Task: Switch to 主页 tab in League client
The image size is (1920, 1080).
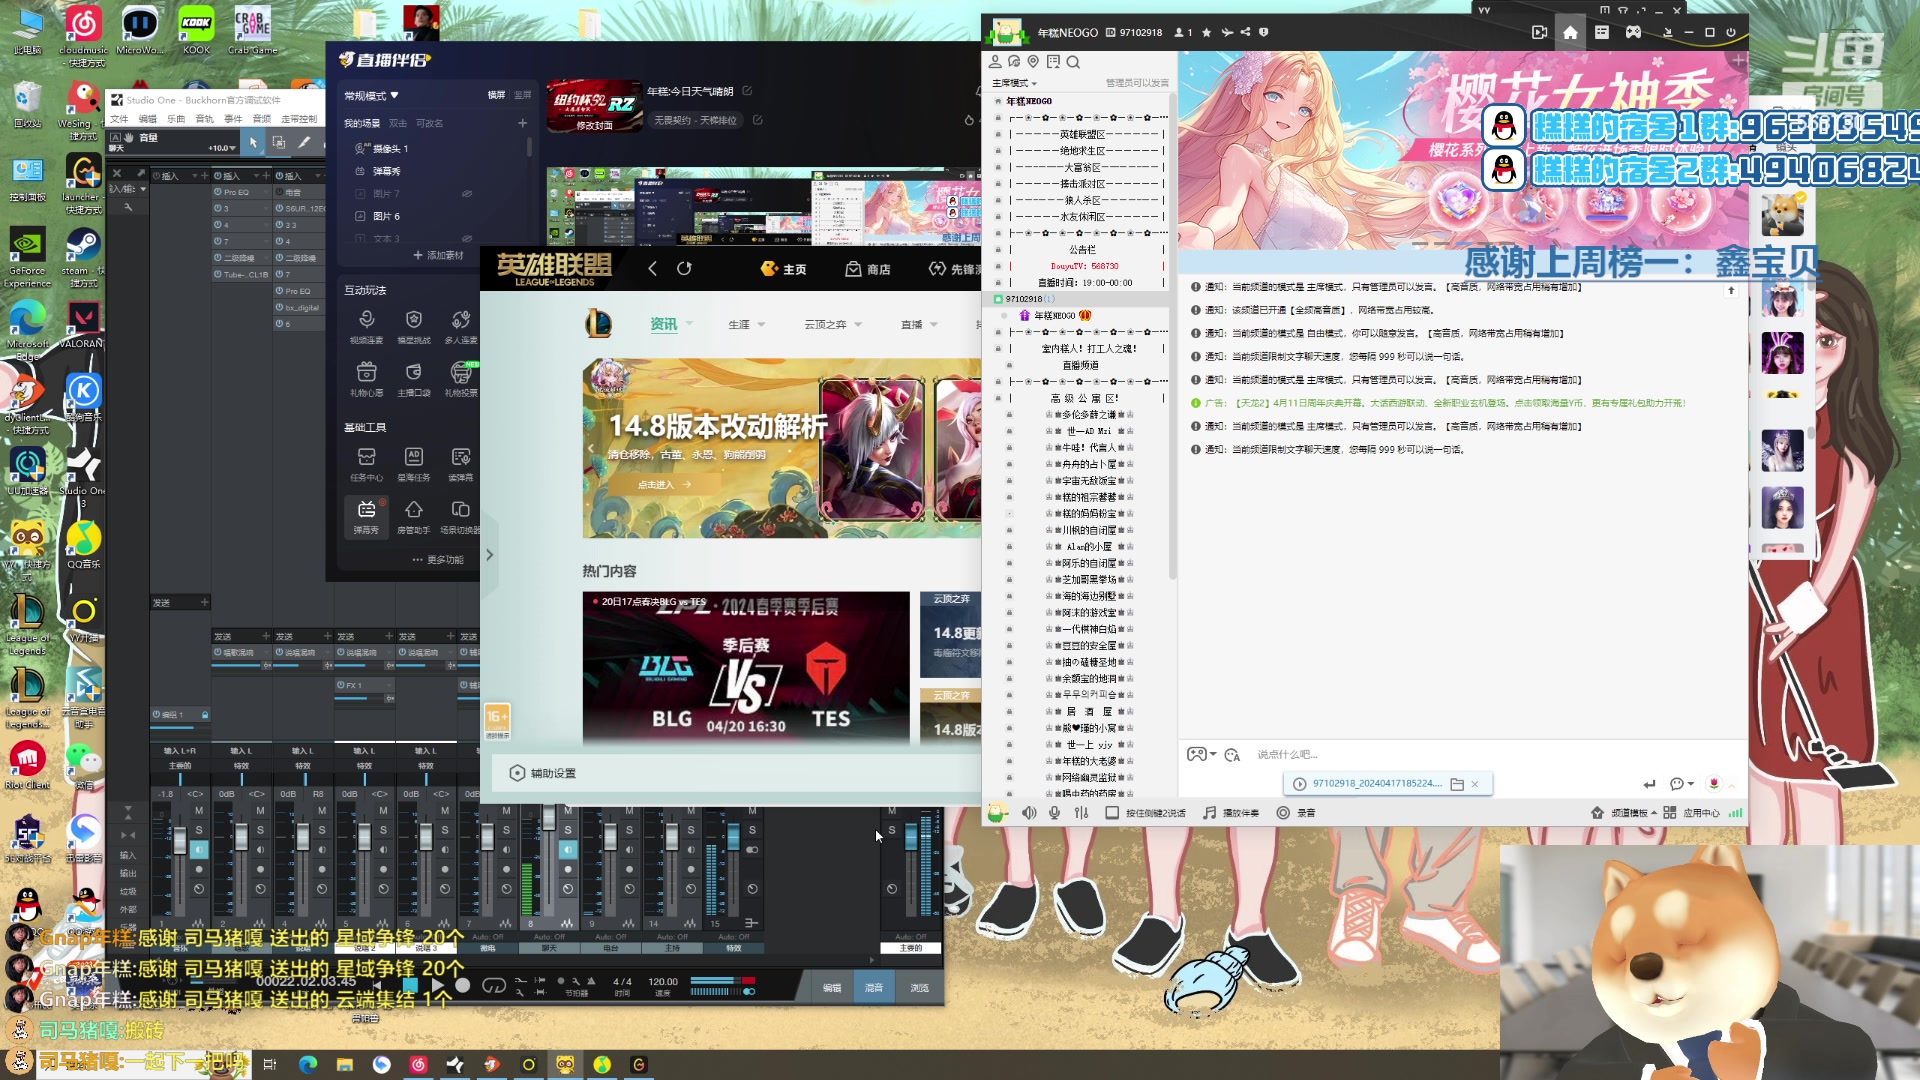Action: point(783,269)
